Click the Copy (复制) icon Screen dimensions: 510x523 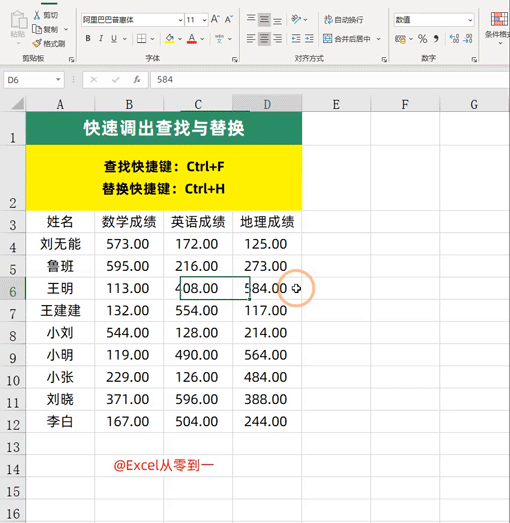tap(37, 29)
